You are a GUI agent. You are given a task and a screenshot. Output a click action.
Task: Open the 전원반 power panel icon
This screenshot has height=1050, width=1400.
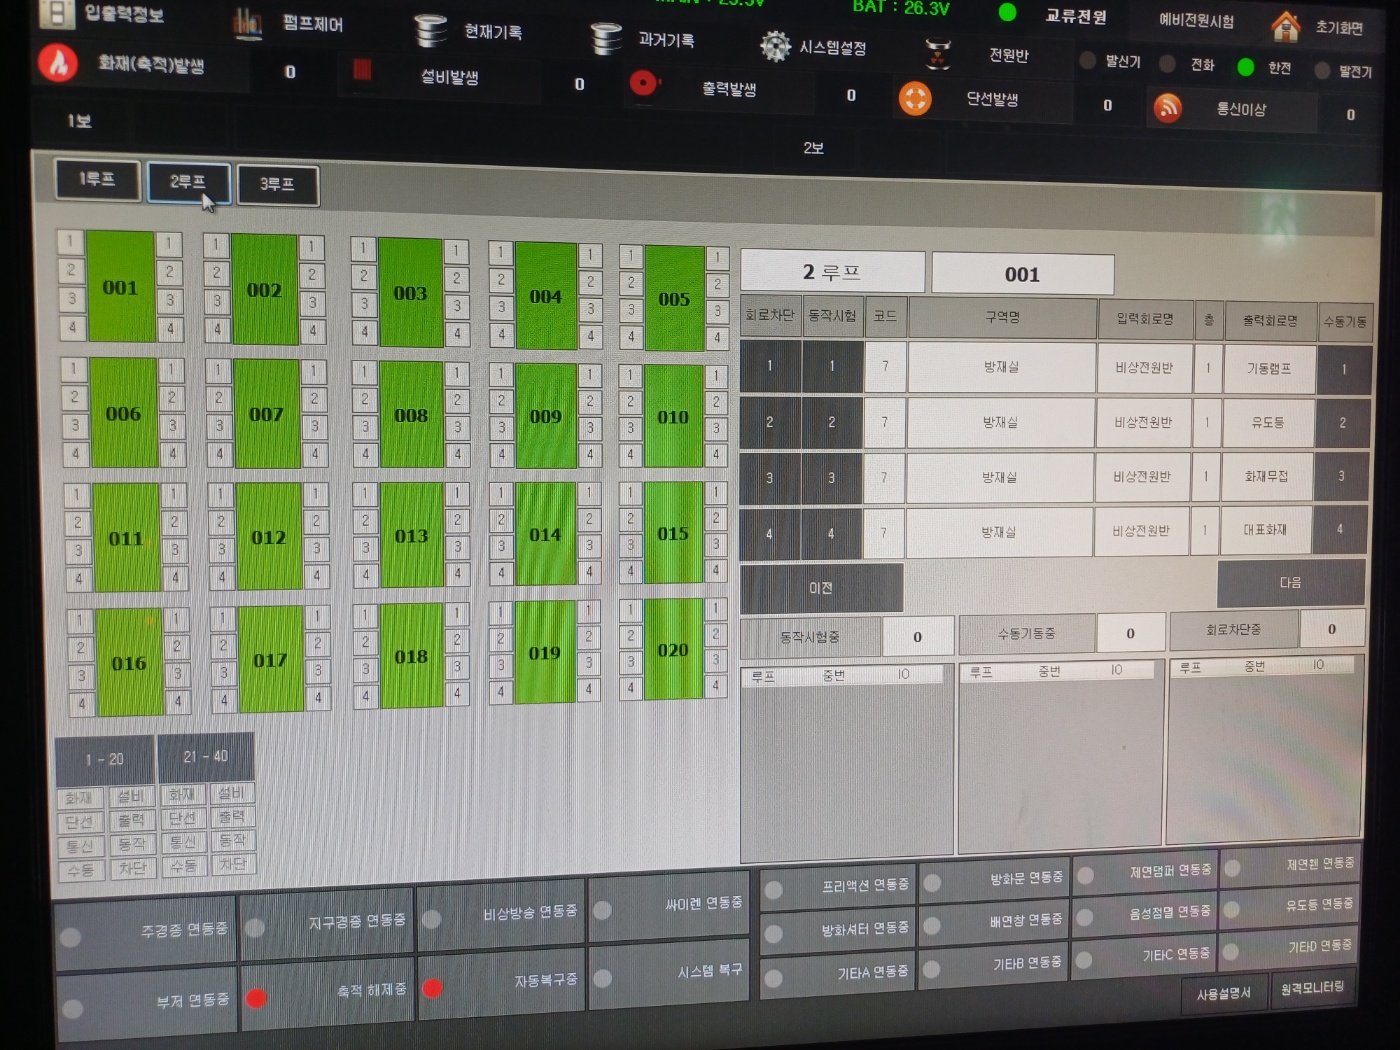point(937,54)
